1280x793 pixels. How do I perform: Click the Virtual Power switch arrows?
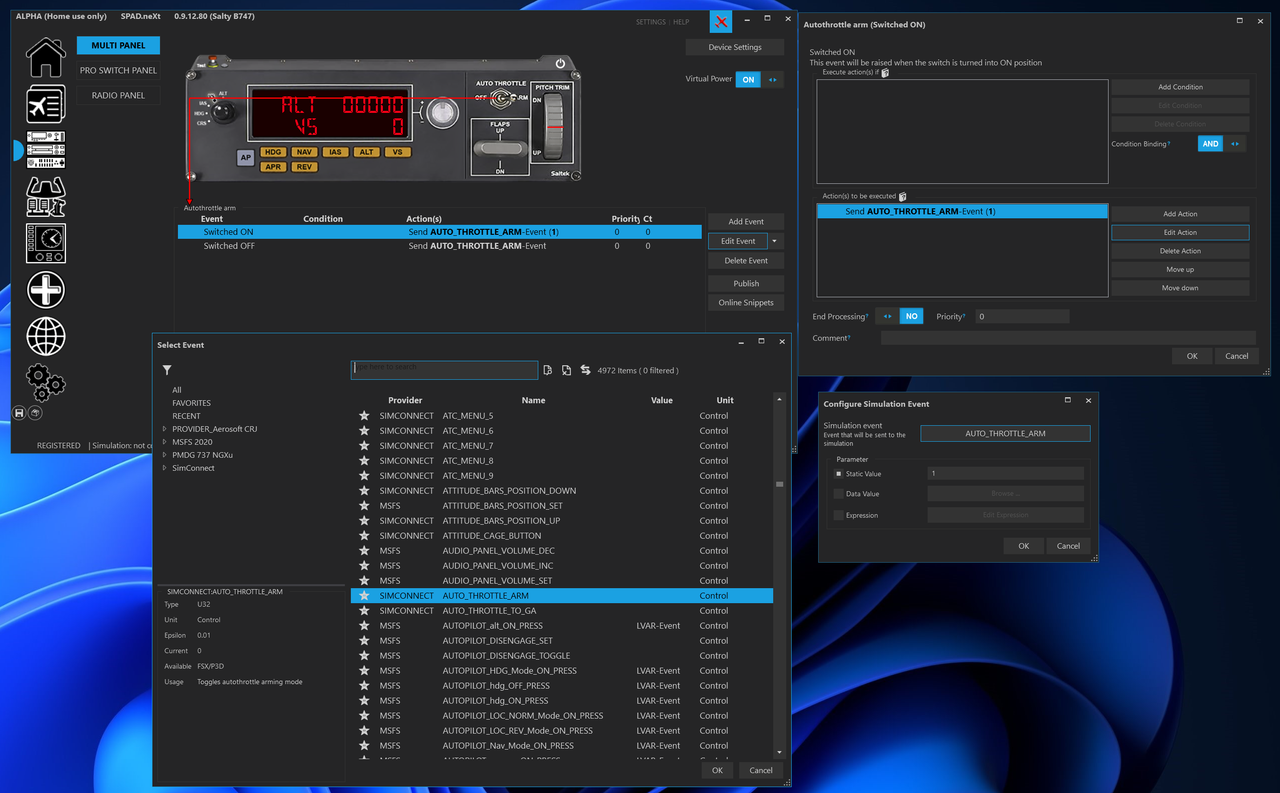tap(772, 79)
